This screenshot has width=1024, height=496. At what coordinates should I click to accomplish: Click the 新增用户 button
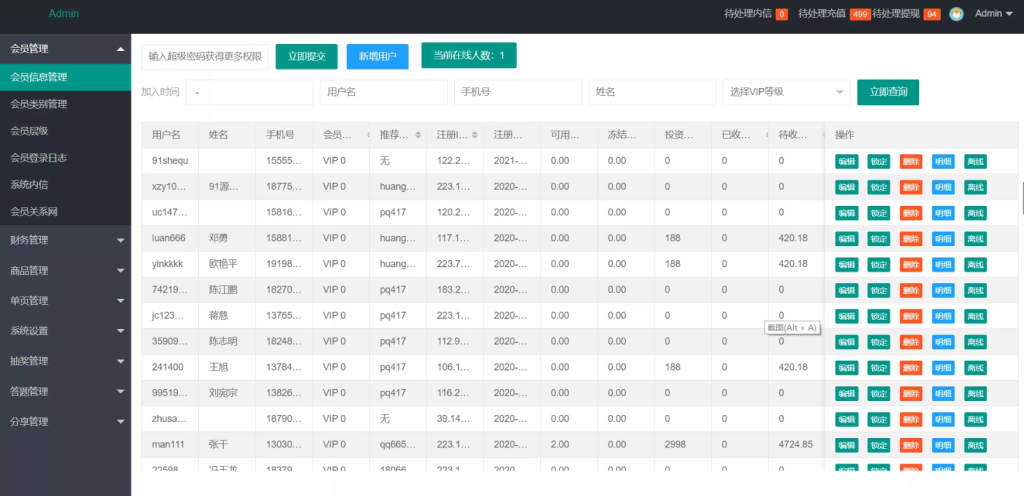[377, 57]
